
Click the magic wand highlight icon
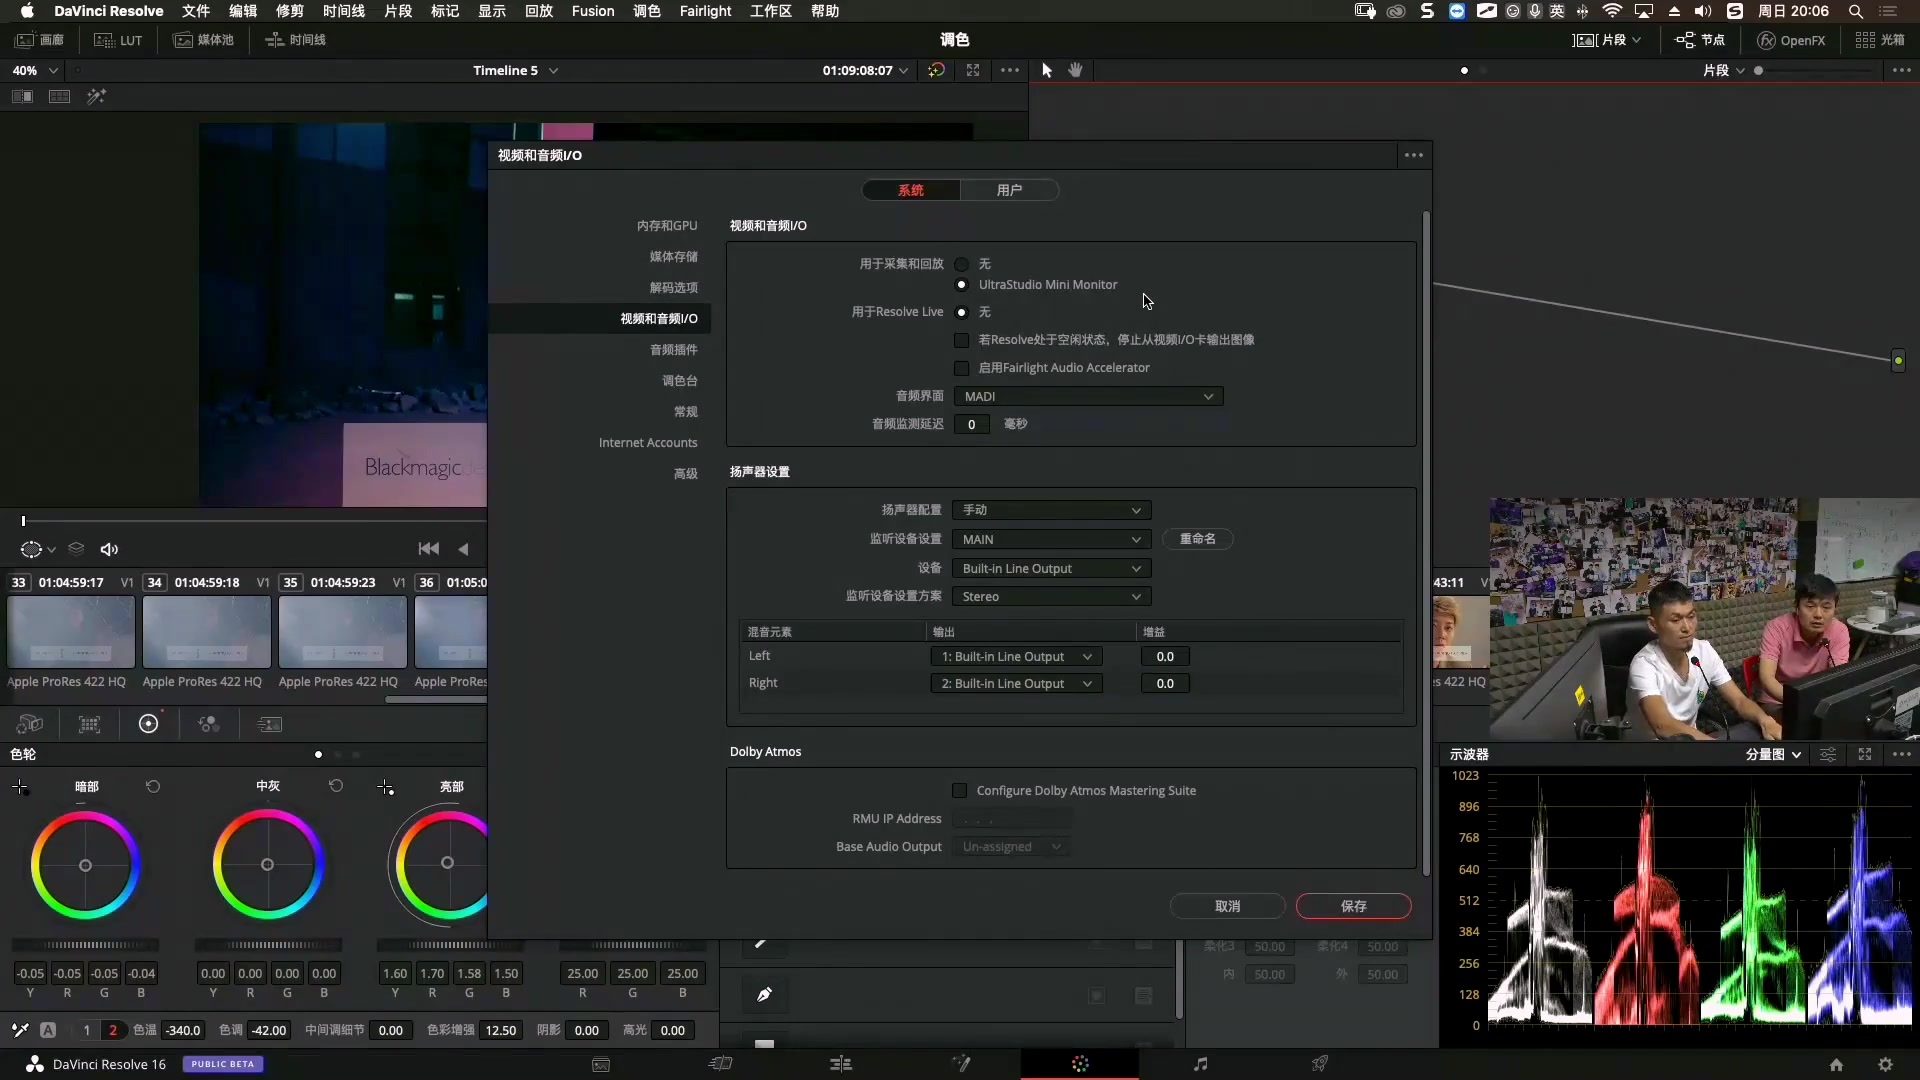coord(96,96)
